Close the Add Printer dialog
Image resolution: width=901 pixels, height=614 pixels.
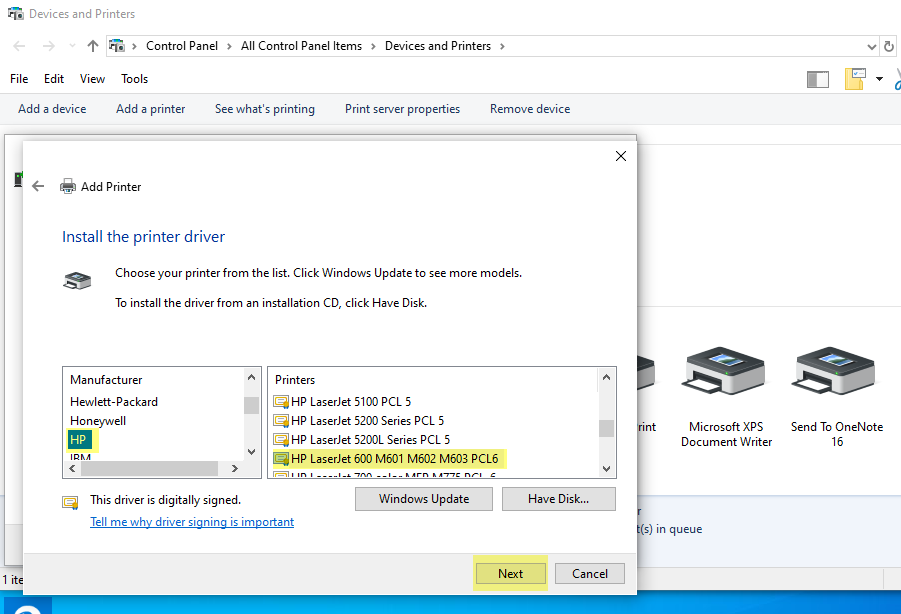(x=621, y=156)
